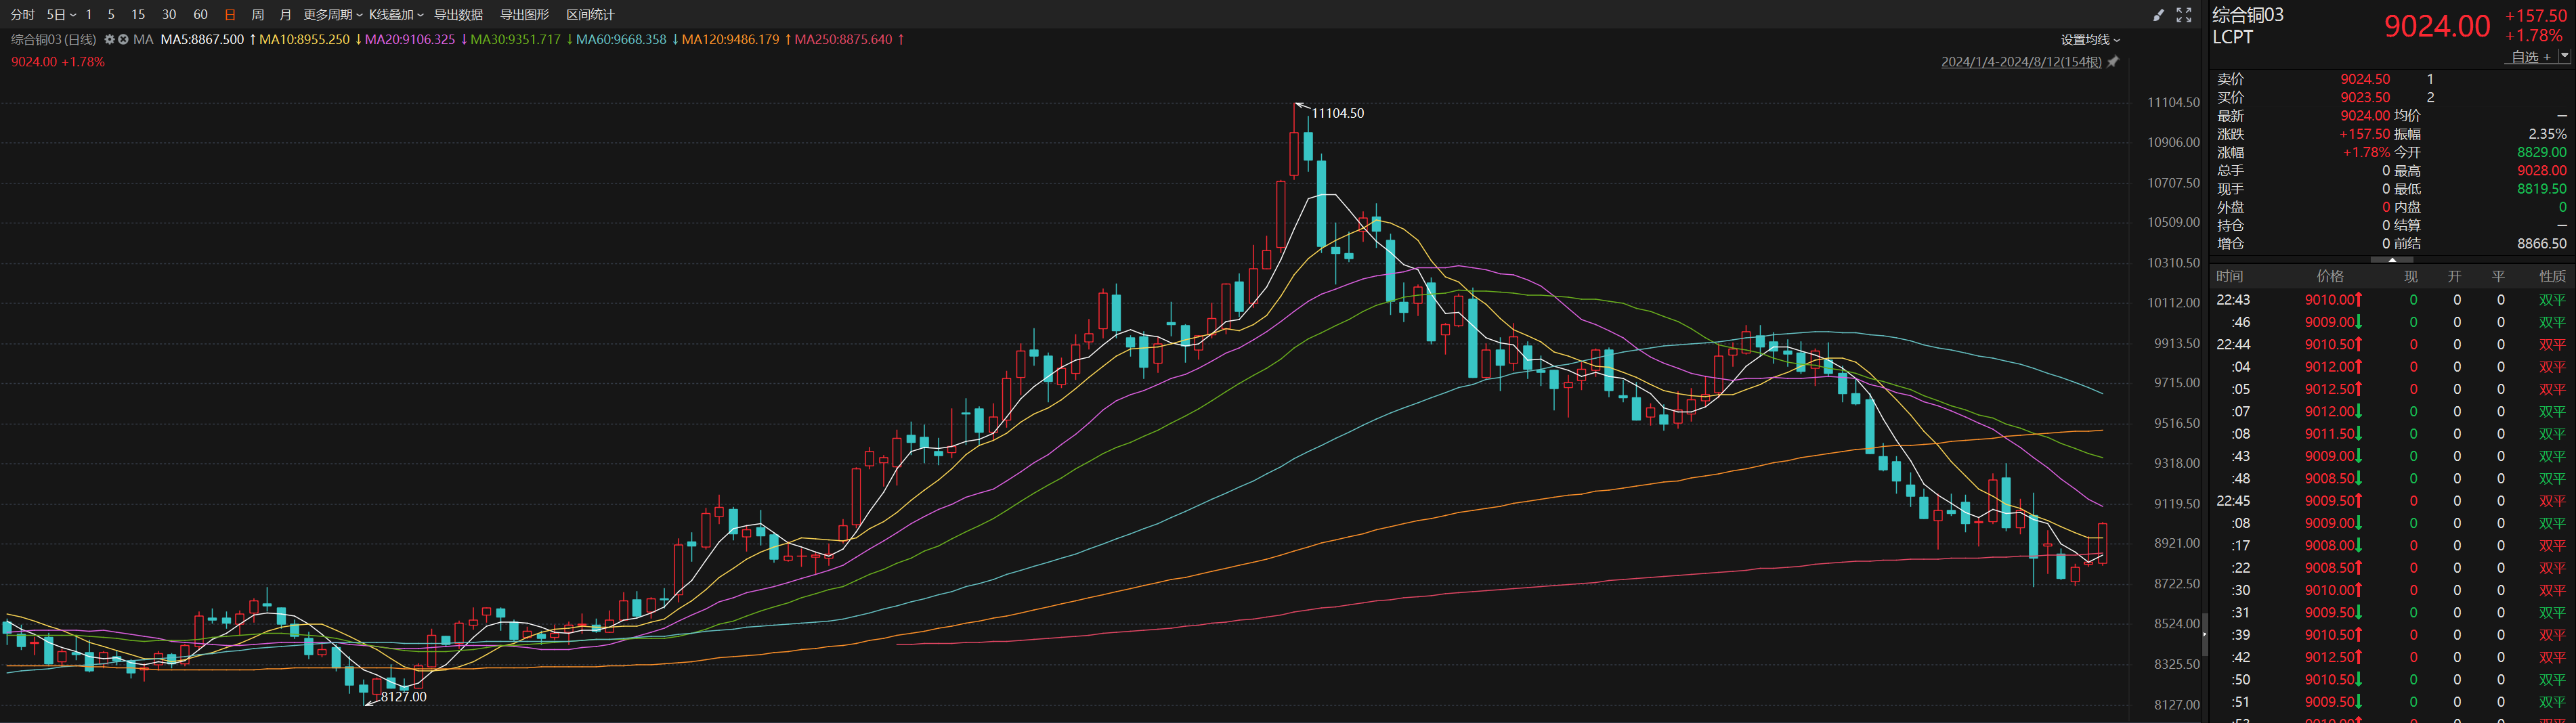
Task: Select the 60-minute period tab
Action: [200, 15]
